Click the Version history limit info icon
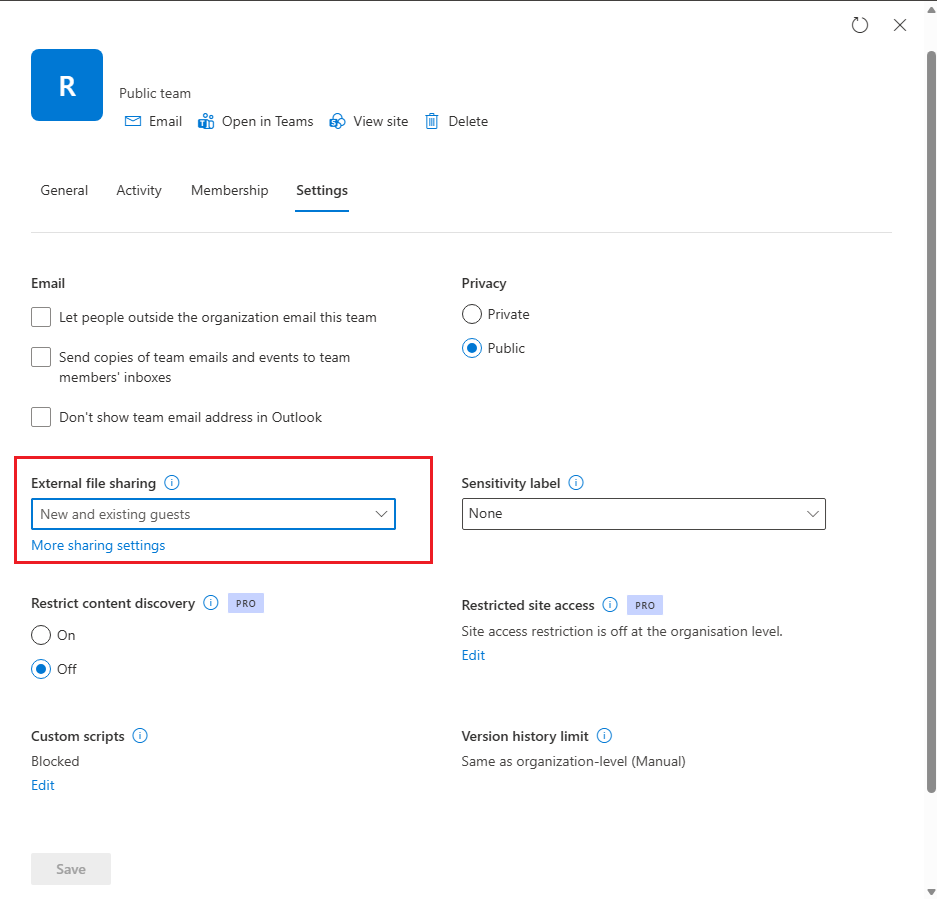 pos(604,735)
